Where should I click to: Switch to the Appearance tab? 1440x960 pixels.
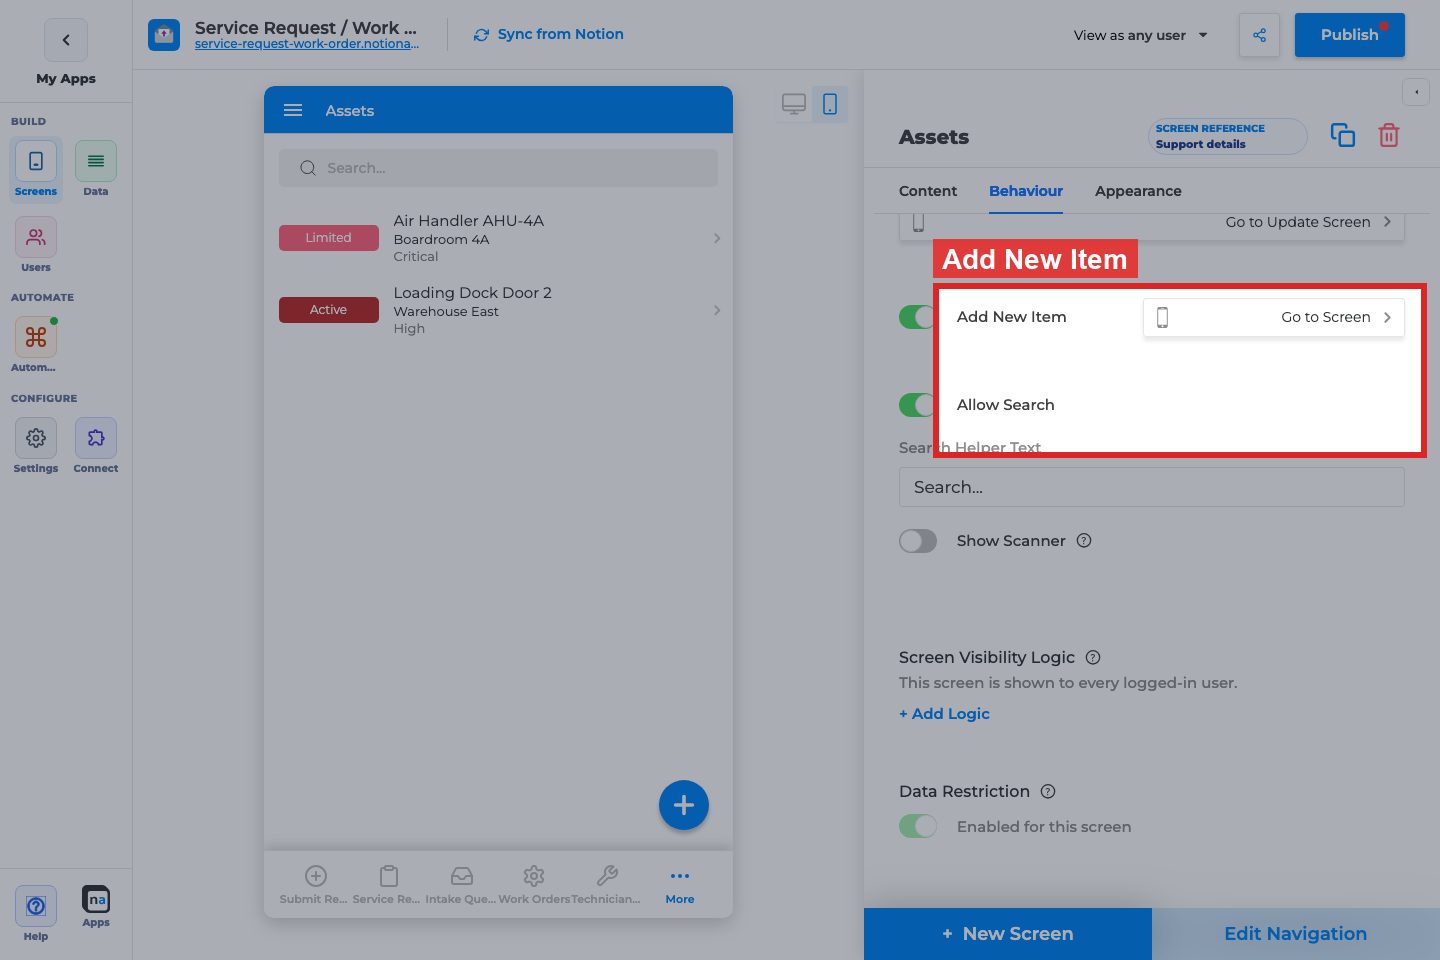pyautogui.click(x=1138, y=191)
